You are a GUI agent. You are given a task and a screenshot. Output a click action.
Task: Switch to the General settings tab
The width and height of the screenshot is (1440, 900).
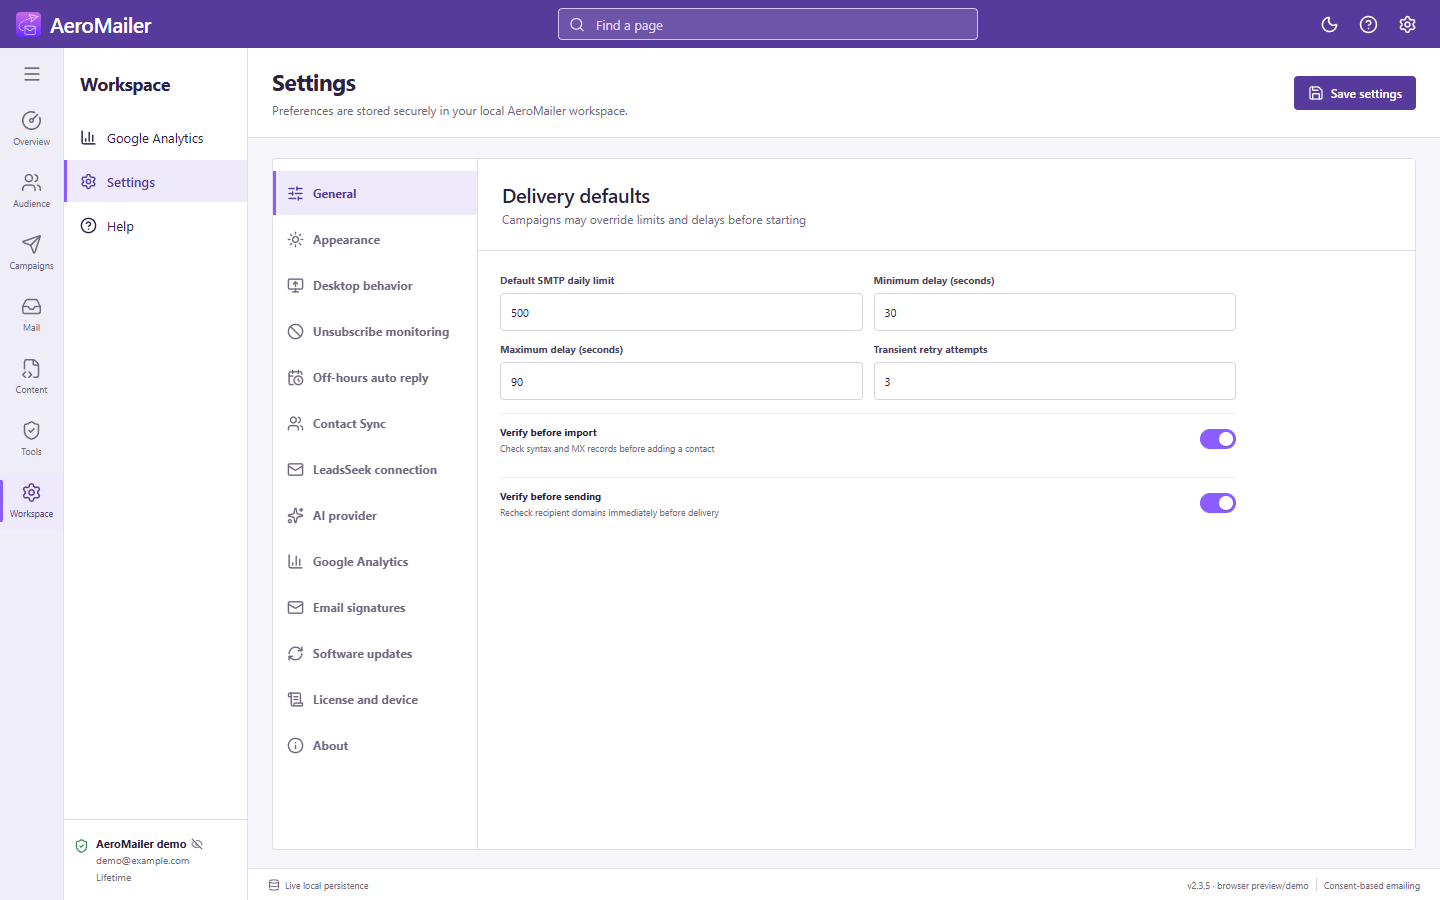point(375,193)
